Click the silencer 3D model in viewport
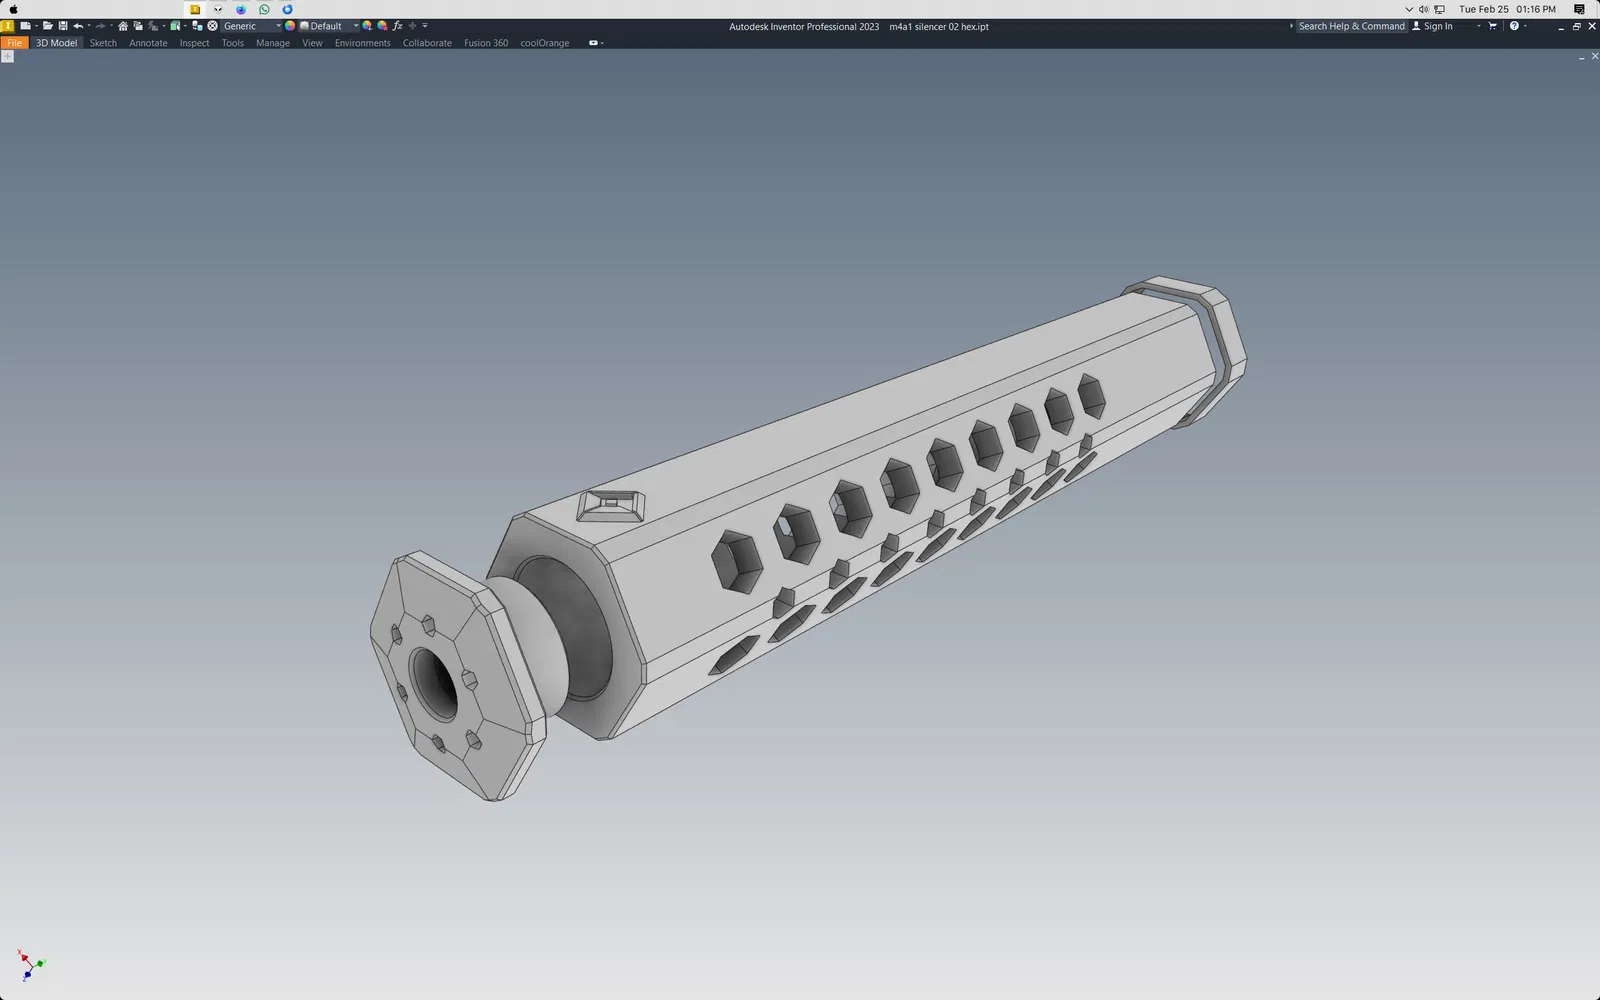The width and height of the screenshot is (1600, 1000). point(808,538)
